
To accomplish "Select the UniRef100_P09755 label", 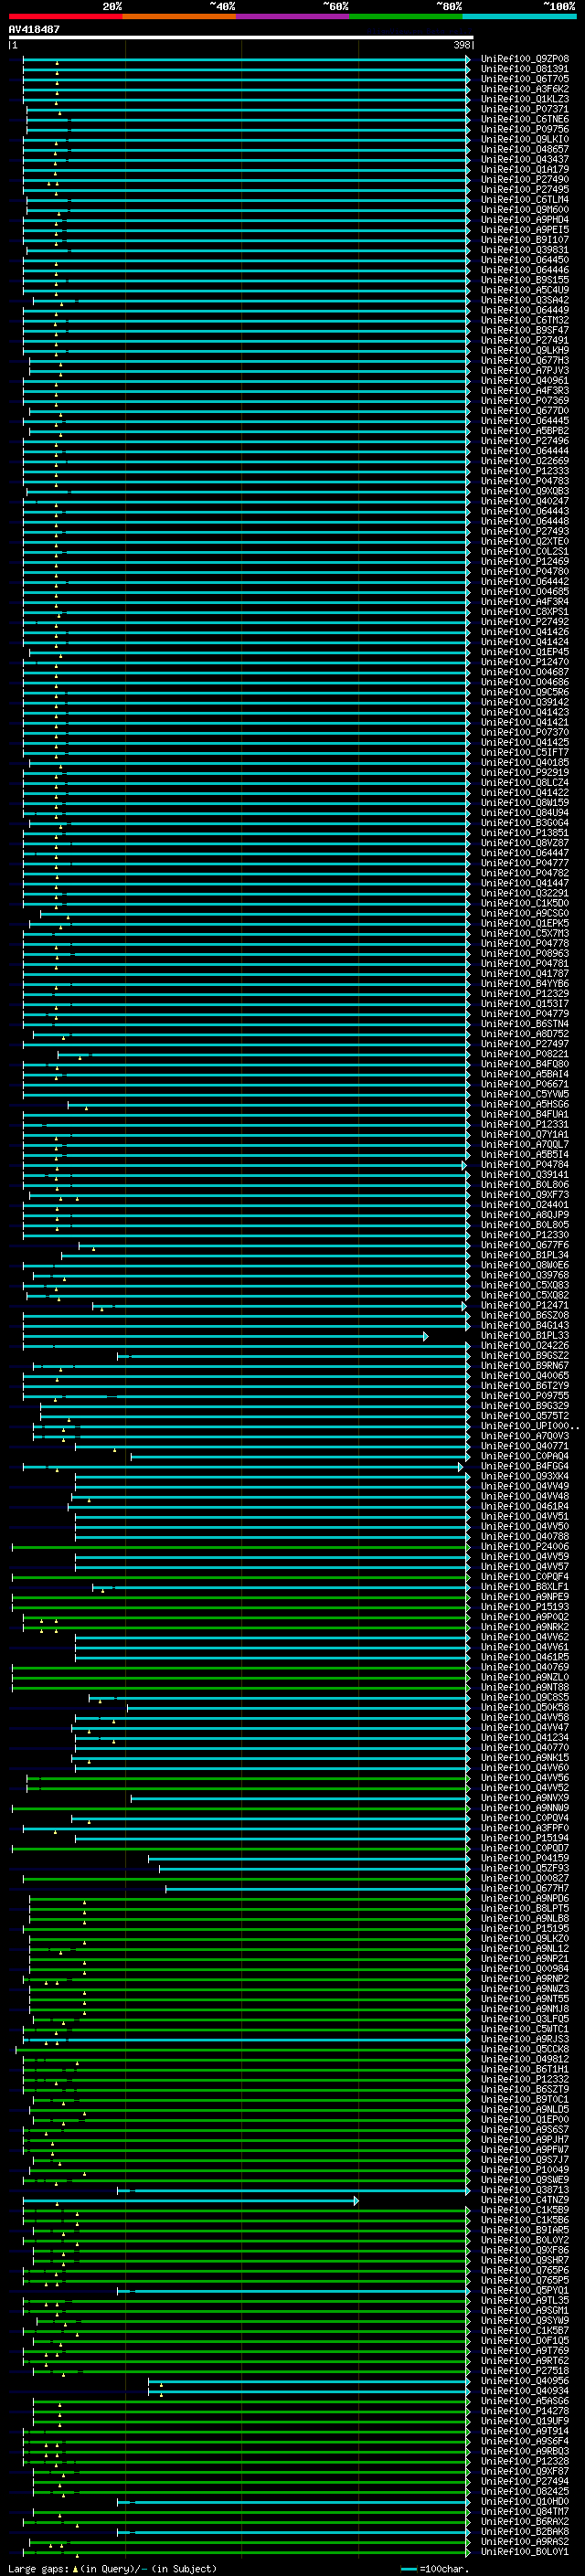I will (524, 1395).
